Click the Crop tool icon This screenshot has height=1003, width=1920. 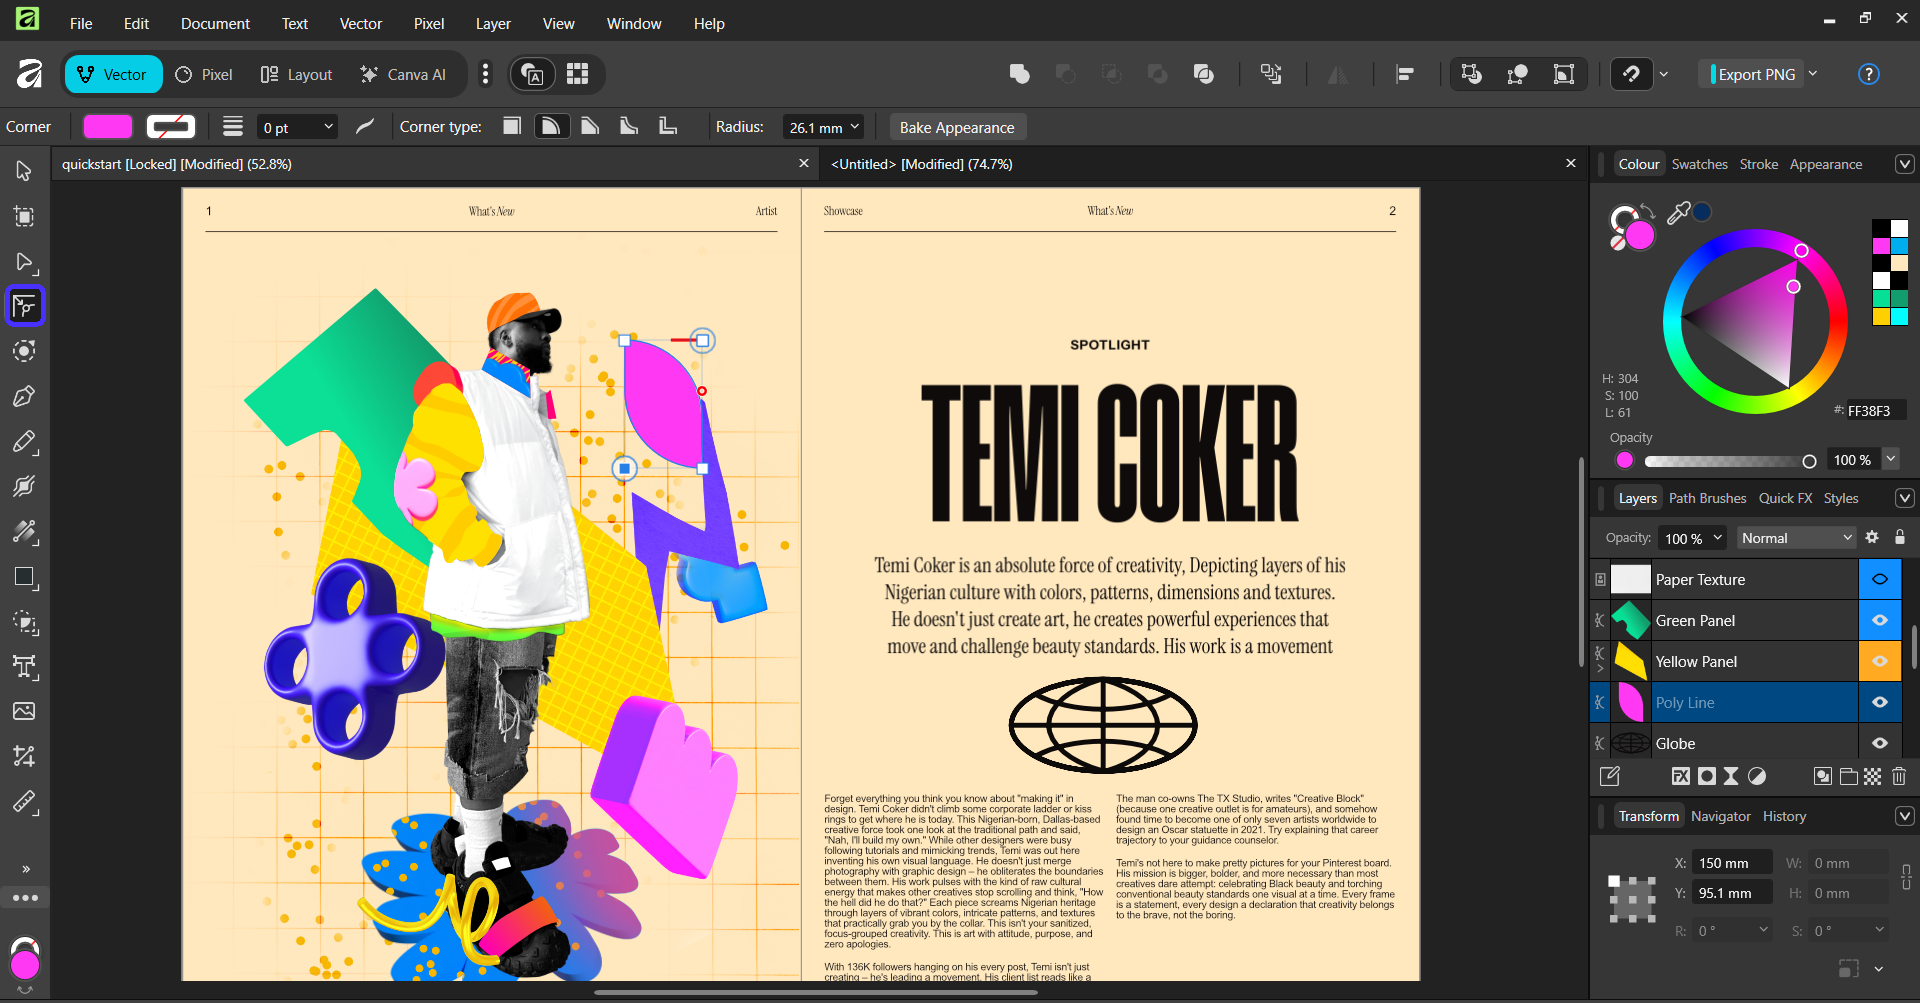pyautogui.click(x=24, y=756)
